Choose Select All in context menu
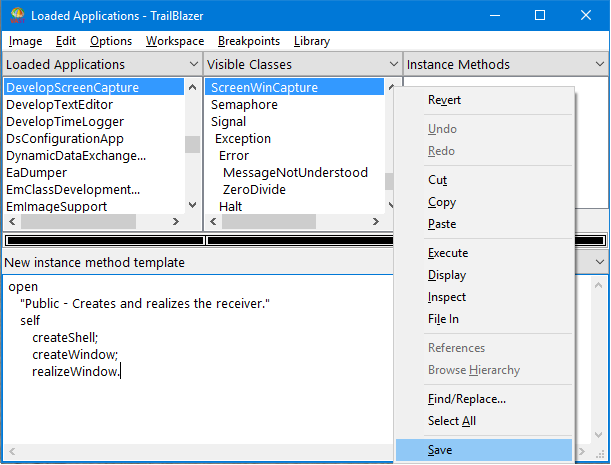Viewport: 611px width, 465px height. coord(451,421)
